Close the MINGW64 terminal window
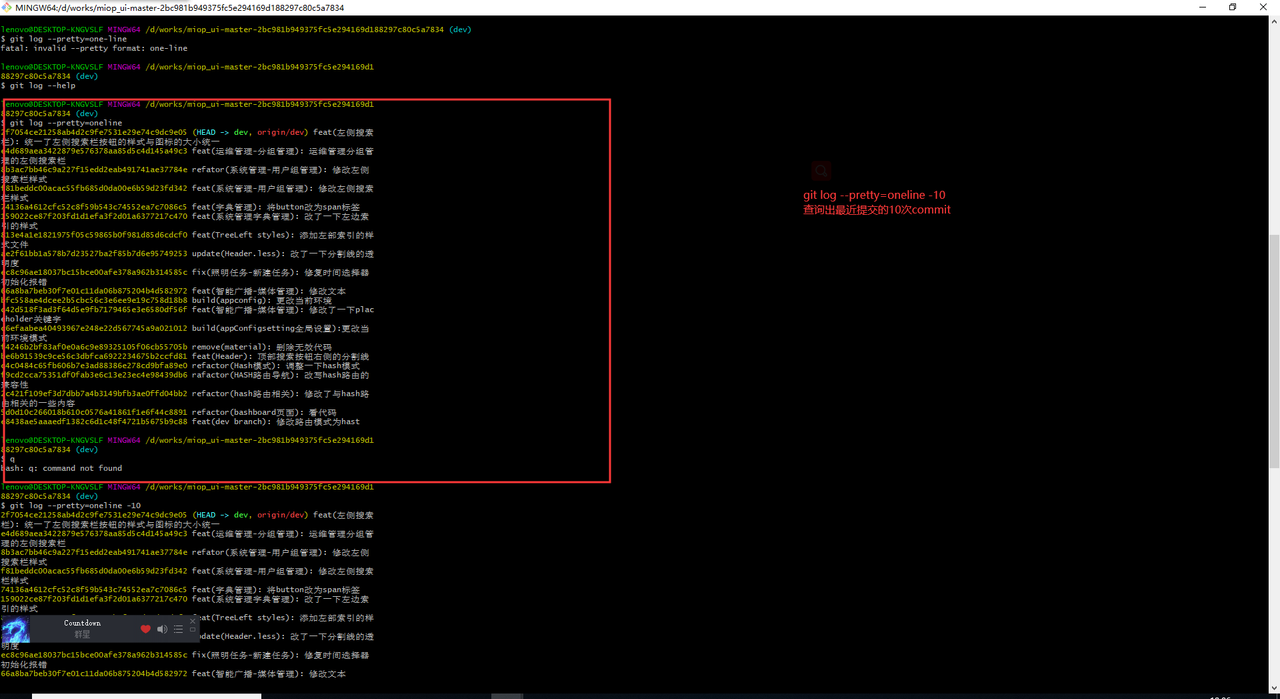 coord(1265,7)
